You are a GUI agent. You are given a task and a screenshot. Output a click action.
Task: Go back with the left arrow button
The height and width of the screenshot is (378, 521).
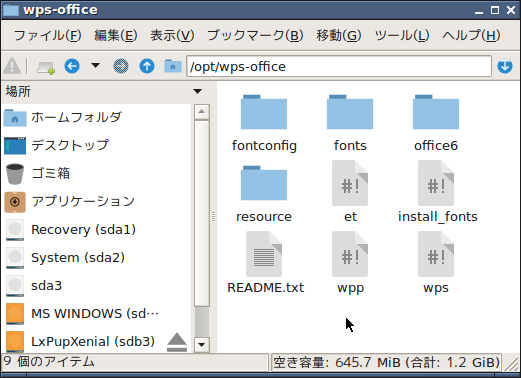[72, 66]
